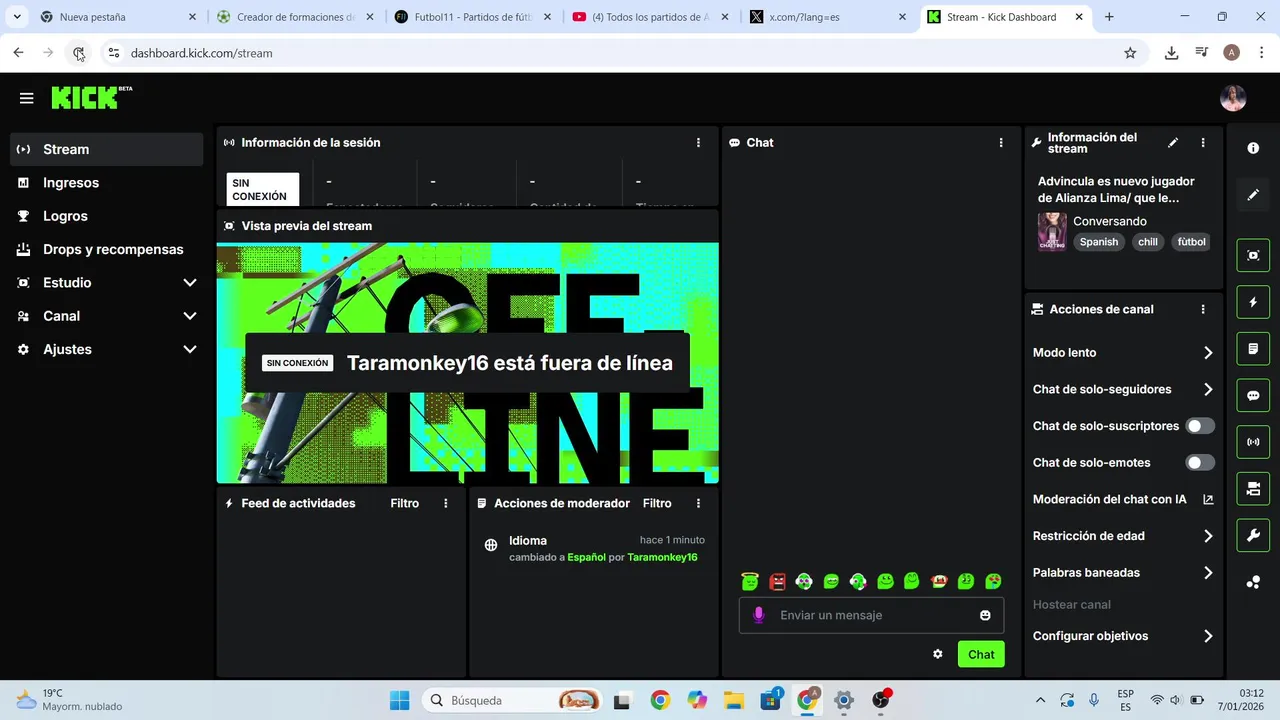Expand Restricción de edad options

(x=1208, y=536)
